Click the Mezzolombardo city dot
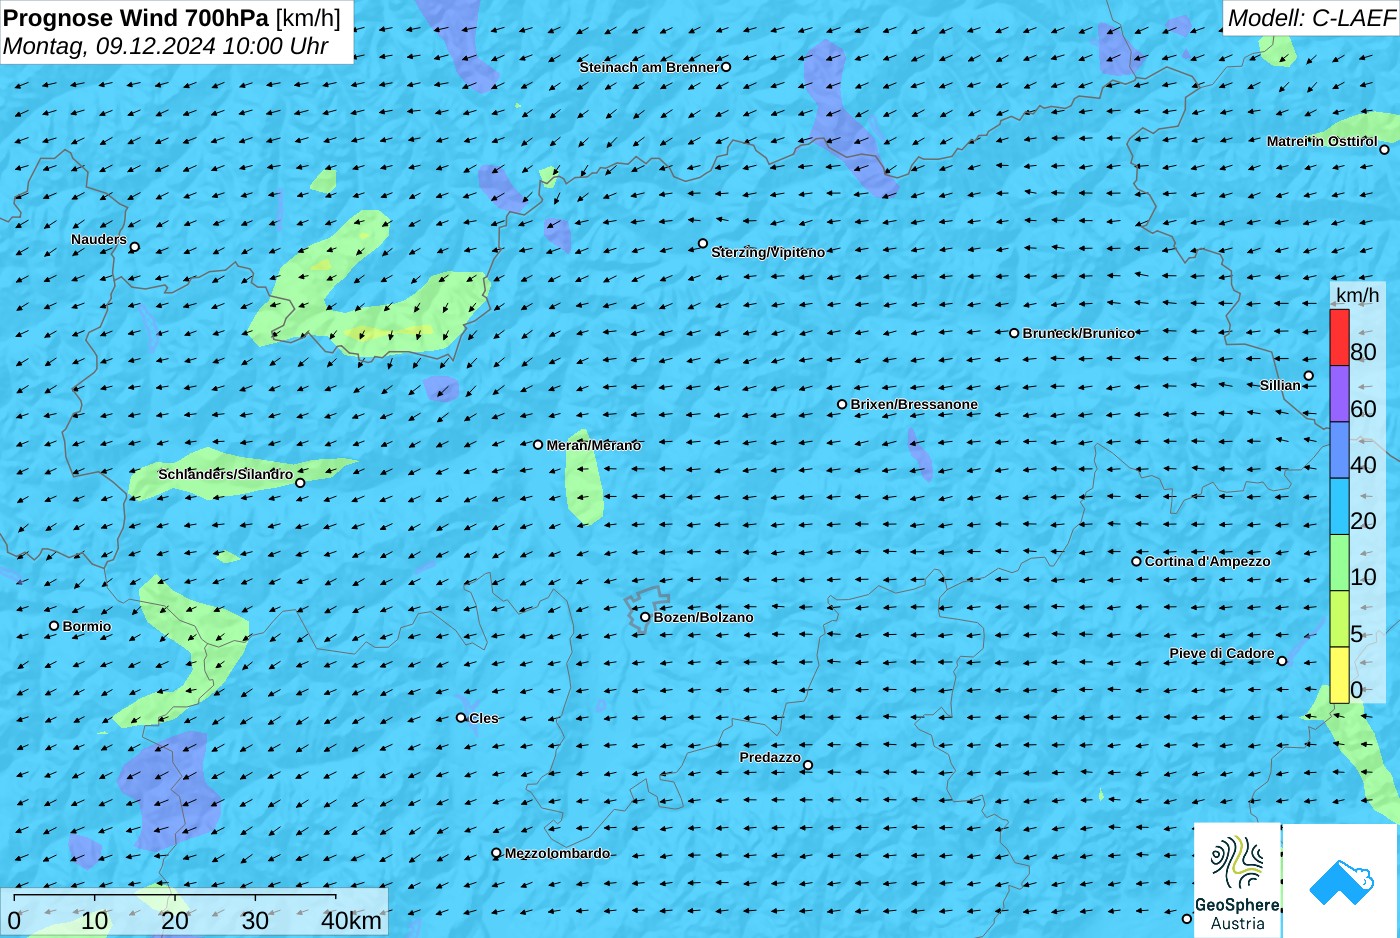Image resolution: width=1400 pixels, height=938 pixels. click(496, 853)
